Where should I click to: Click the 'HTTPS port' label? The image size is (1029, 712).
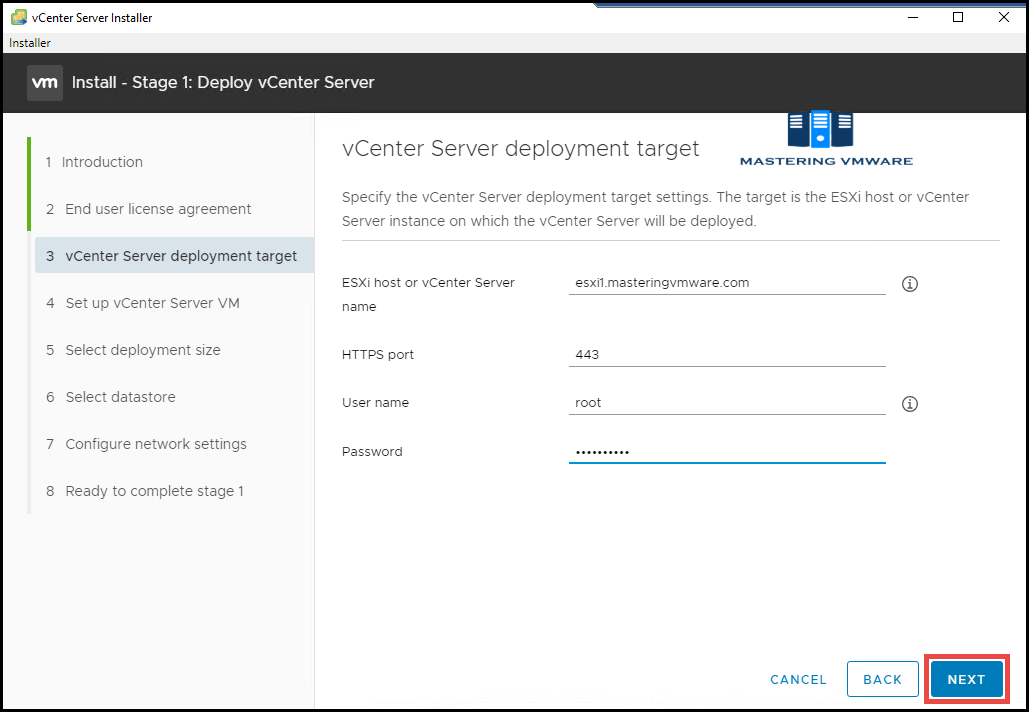378,355
